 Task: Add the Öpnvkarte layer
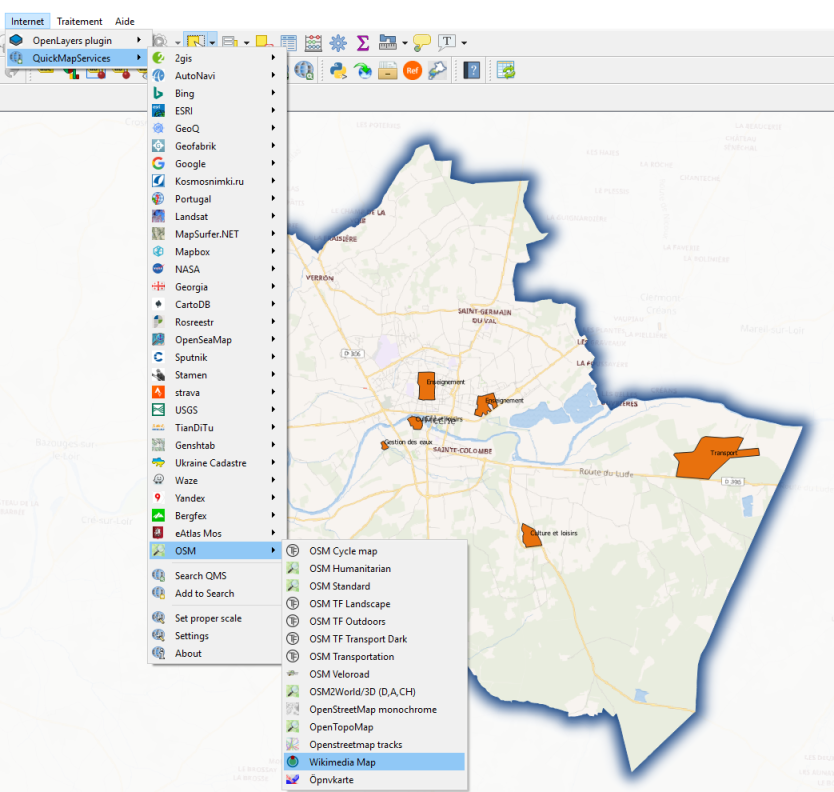[374, 780]
